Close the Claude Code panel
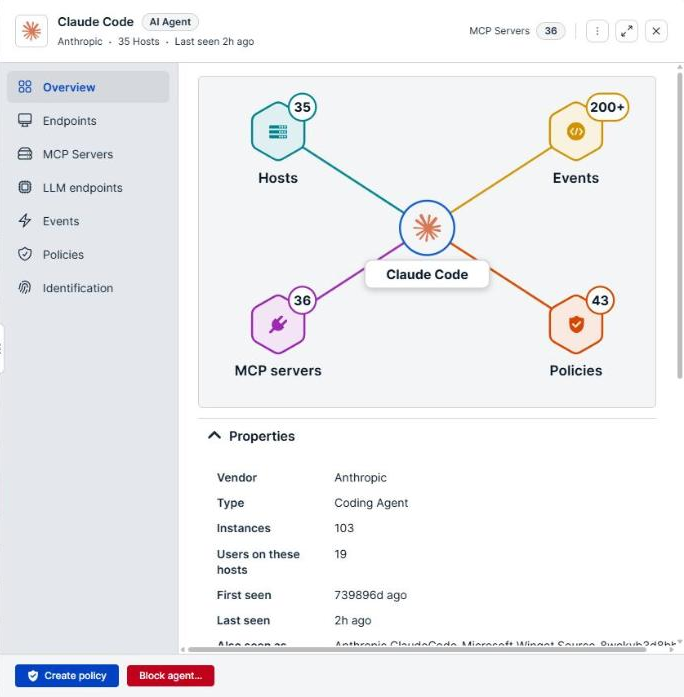This screenshot has width=684, height=697. point(656,31)
